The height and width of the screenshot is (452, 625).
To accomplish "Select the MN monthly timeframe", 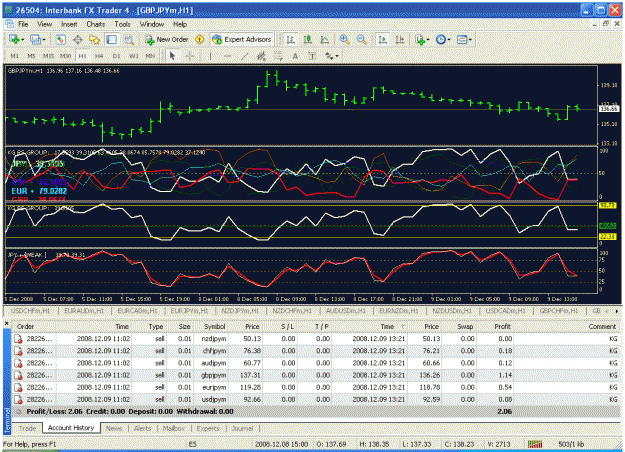I will (x=150, y=56).
